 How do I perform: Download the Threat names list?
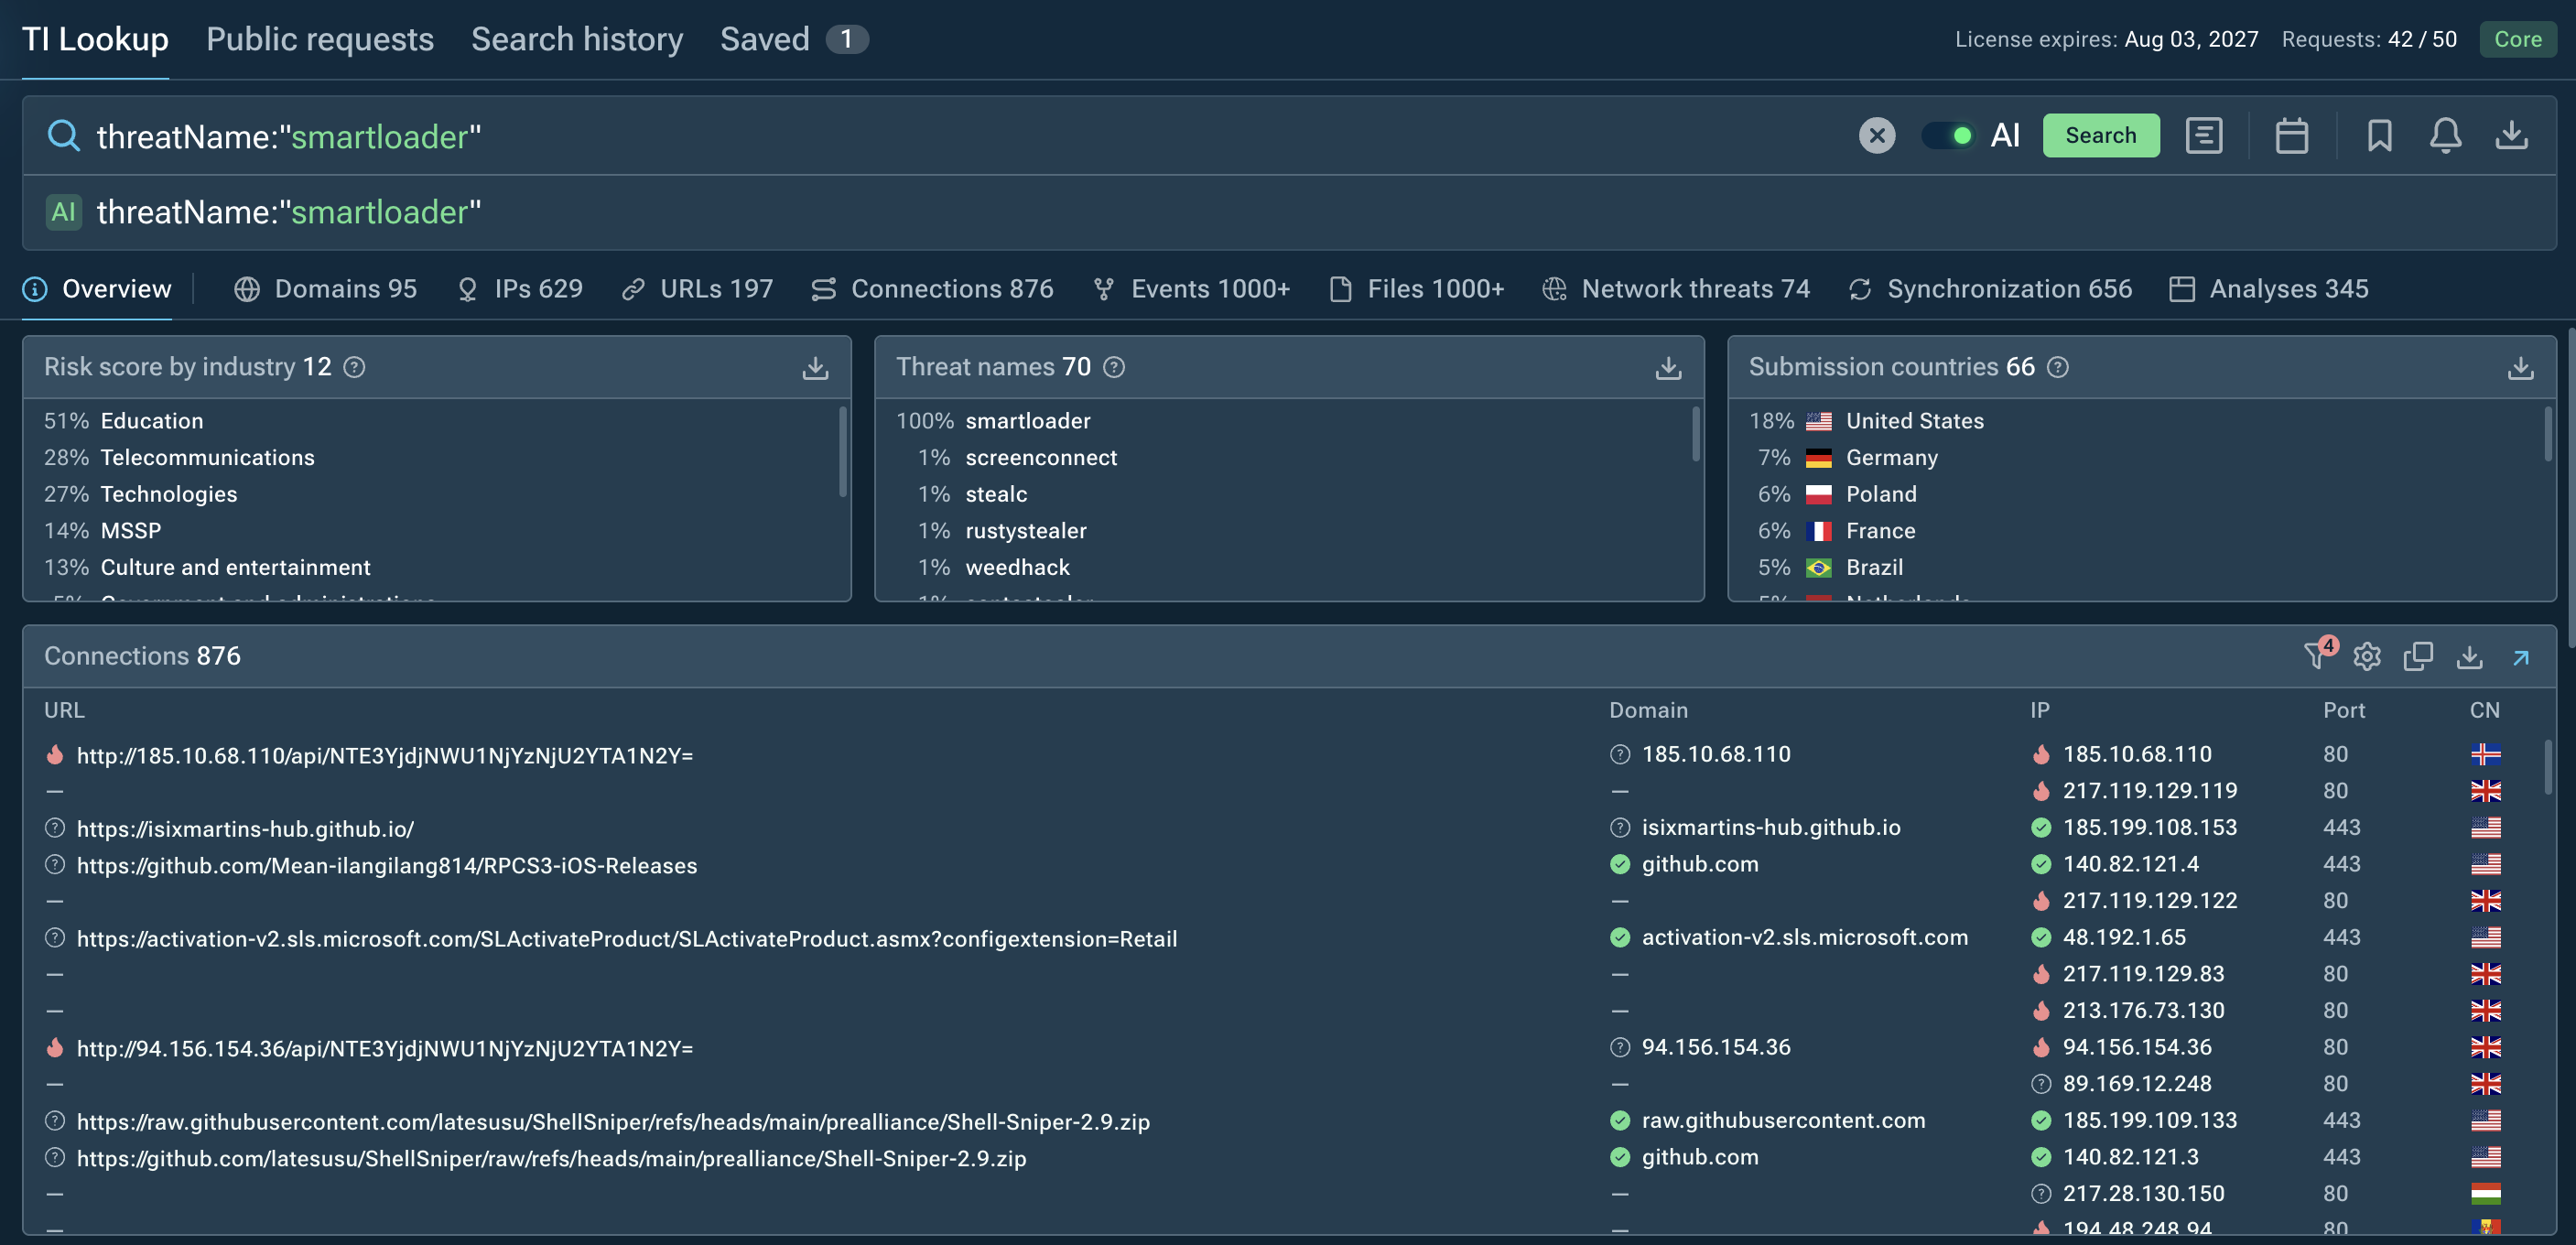coord(1668,367)
